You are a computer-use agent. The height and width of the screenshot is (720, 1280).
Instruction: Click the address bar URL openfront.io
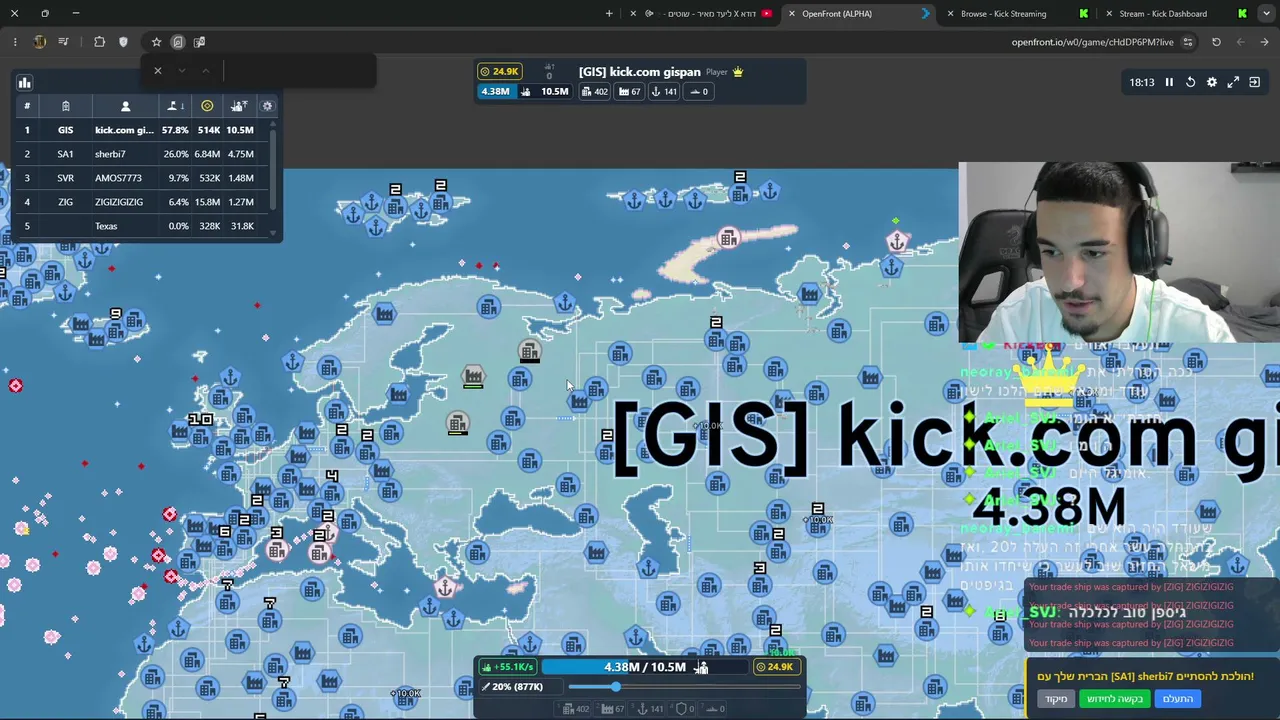1092,42
